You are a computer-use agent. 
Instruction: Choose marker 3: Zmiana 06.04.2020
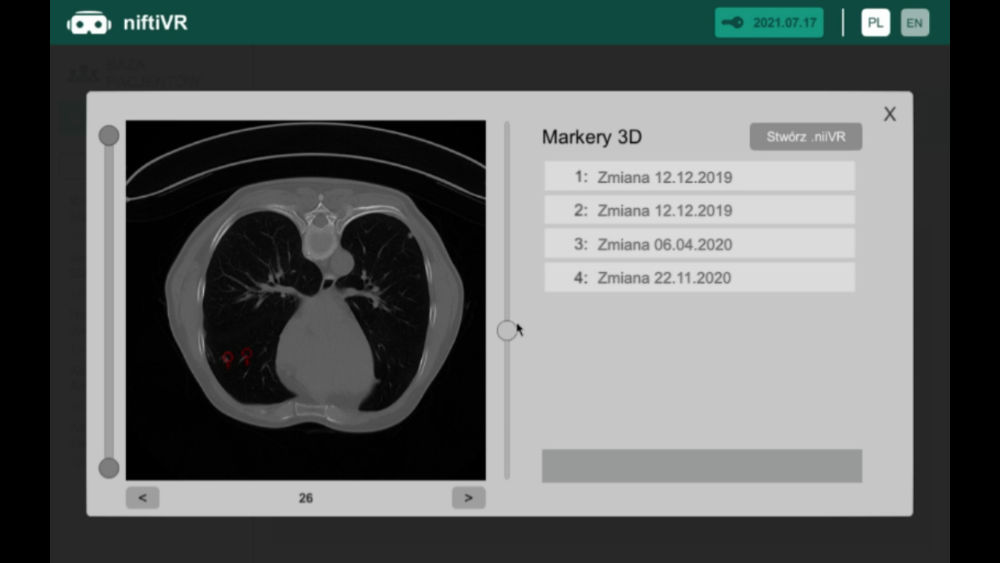(699, 244)
